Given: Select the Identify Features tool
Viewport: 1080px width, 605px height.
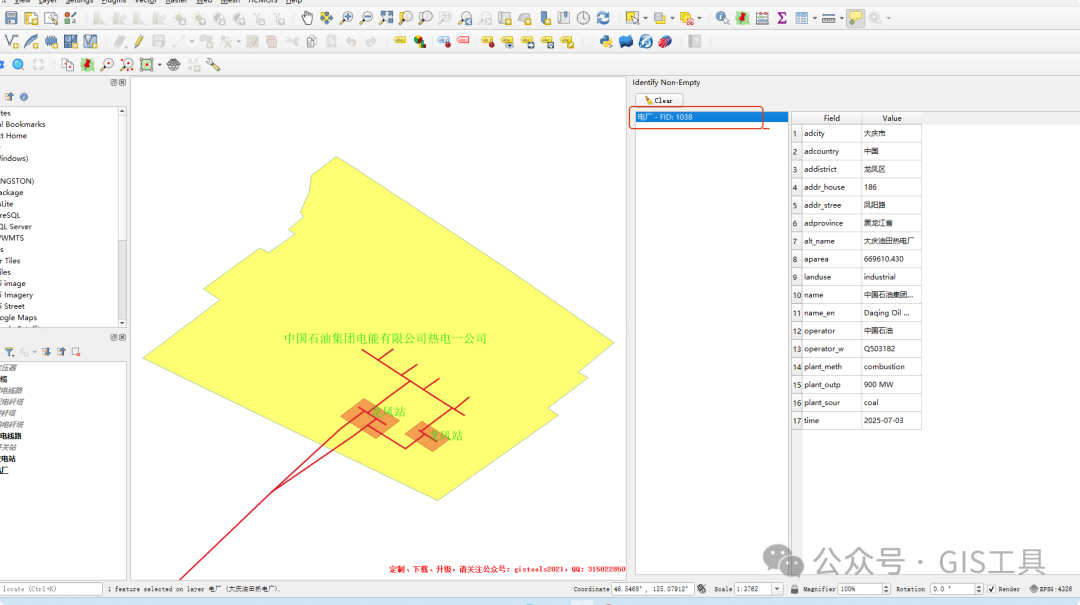Looking at the screenshot, I should pos(722,19).
